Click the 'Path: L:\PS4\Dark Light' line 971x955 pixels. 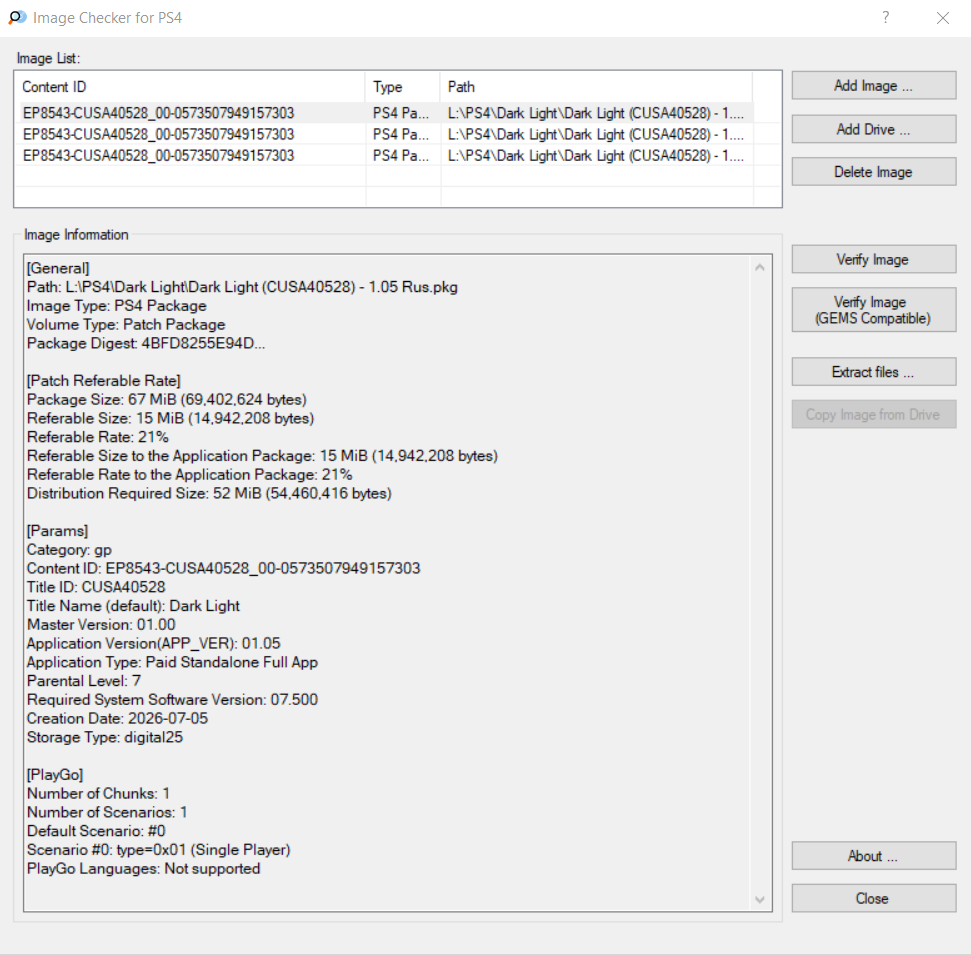(242, 287)
